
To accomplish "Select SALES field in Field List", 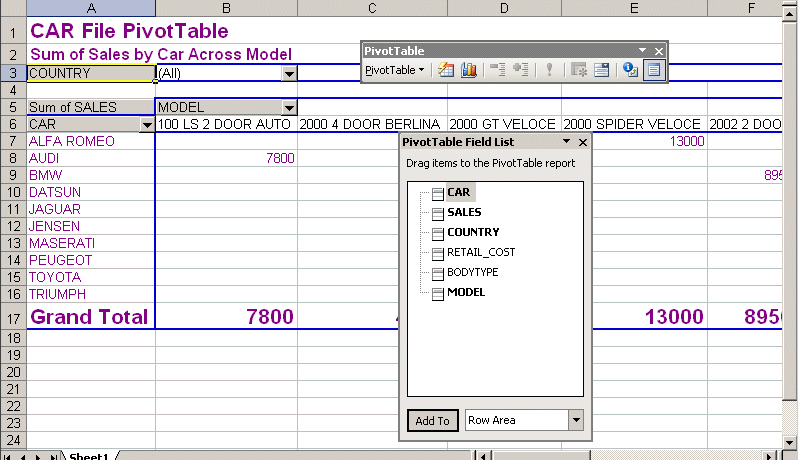I will 464,212.
